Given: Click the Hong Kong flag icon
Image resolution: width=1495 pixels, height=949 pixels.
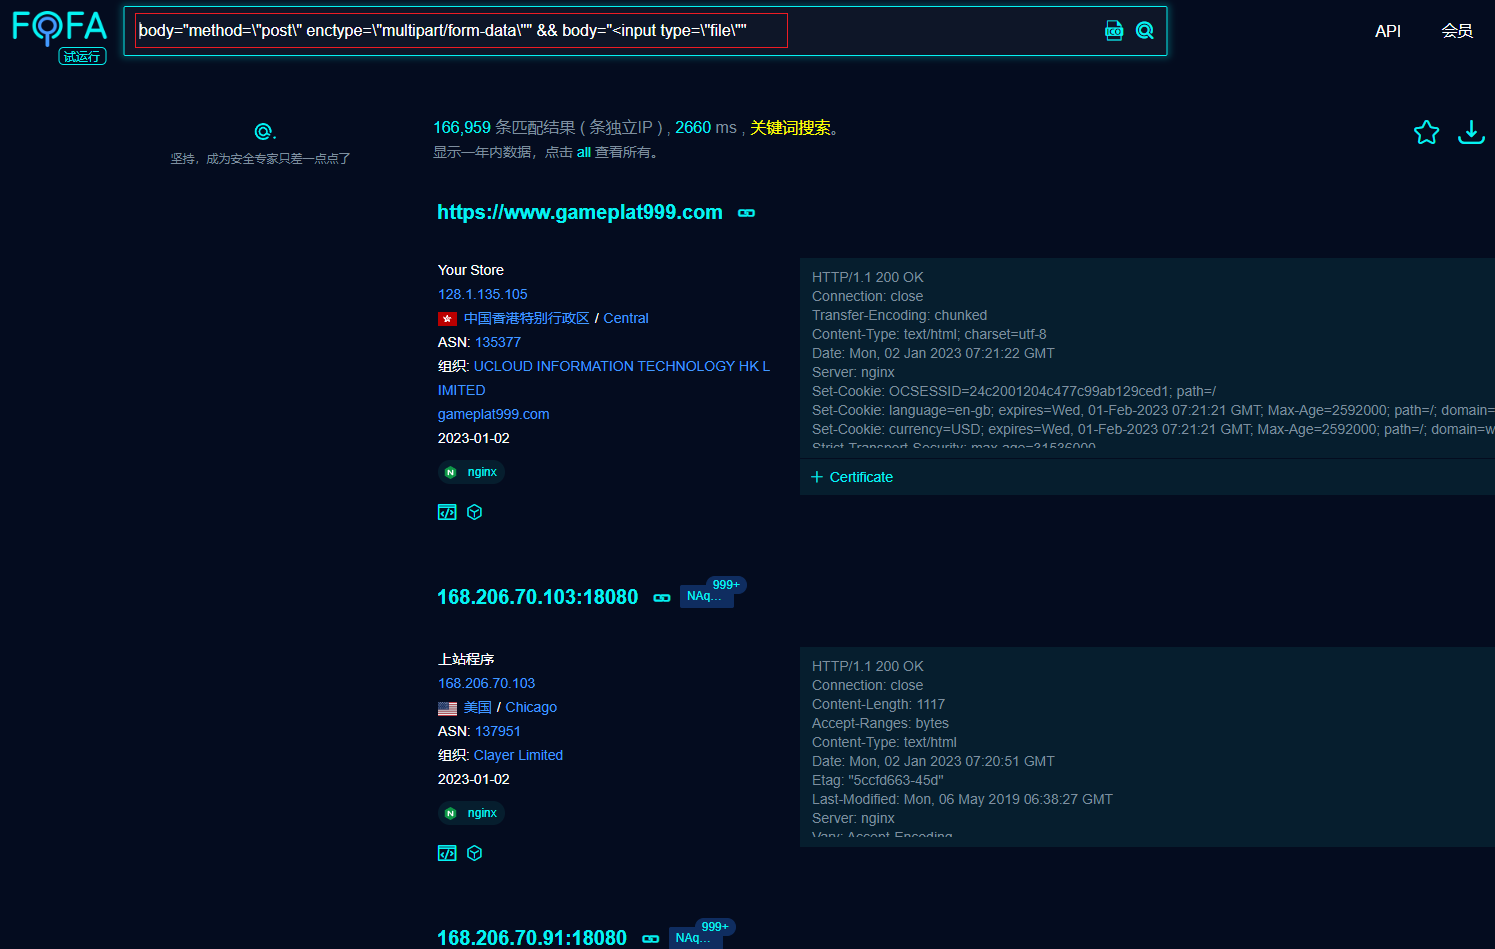Looking at the screenshot, I should tap(447, 319).
